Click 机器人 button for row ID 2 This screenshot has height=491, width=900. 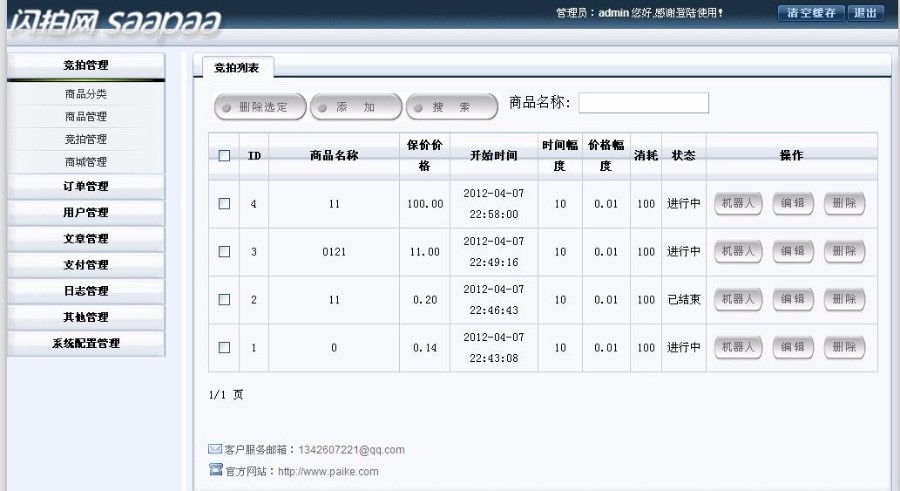point(738,300)
